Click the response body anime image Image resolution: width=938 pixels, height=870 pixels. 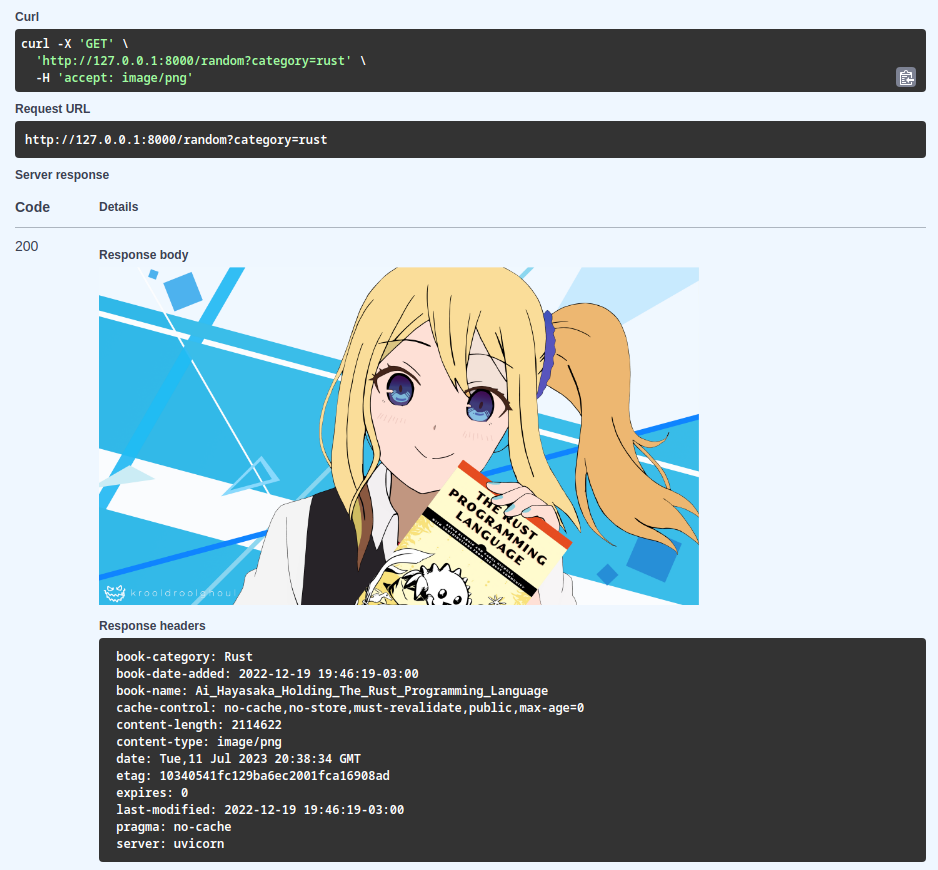pyautogui.click(x=399, y=436)
